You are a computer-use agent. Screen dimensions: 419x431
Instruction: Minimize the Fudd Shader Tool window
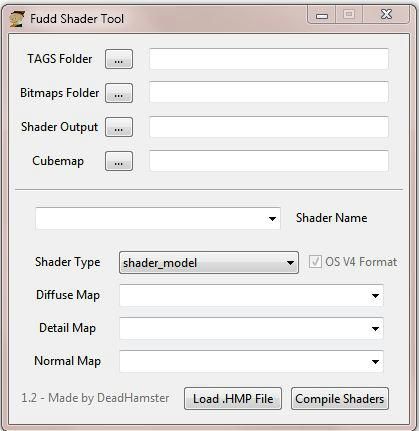(322, 15)
